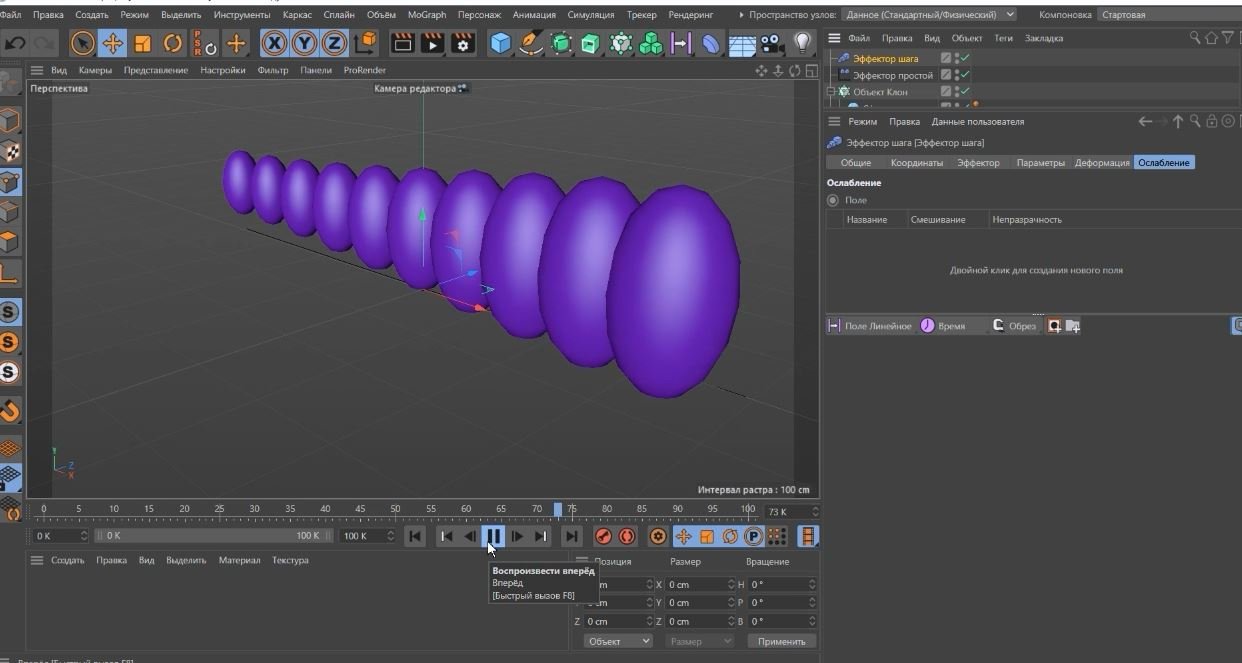Viewport: 1242px width, 663px height.
Task: Click the camera object icon in toolbar
Action: pyautogui.click(x=771, y=43)
